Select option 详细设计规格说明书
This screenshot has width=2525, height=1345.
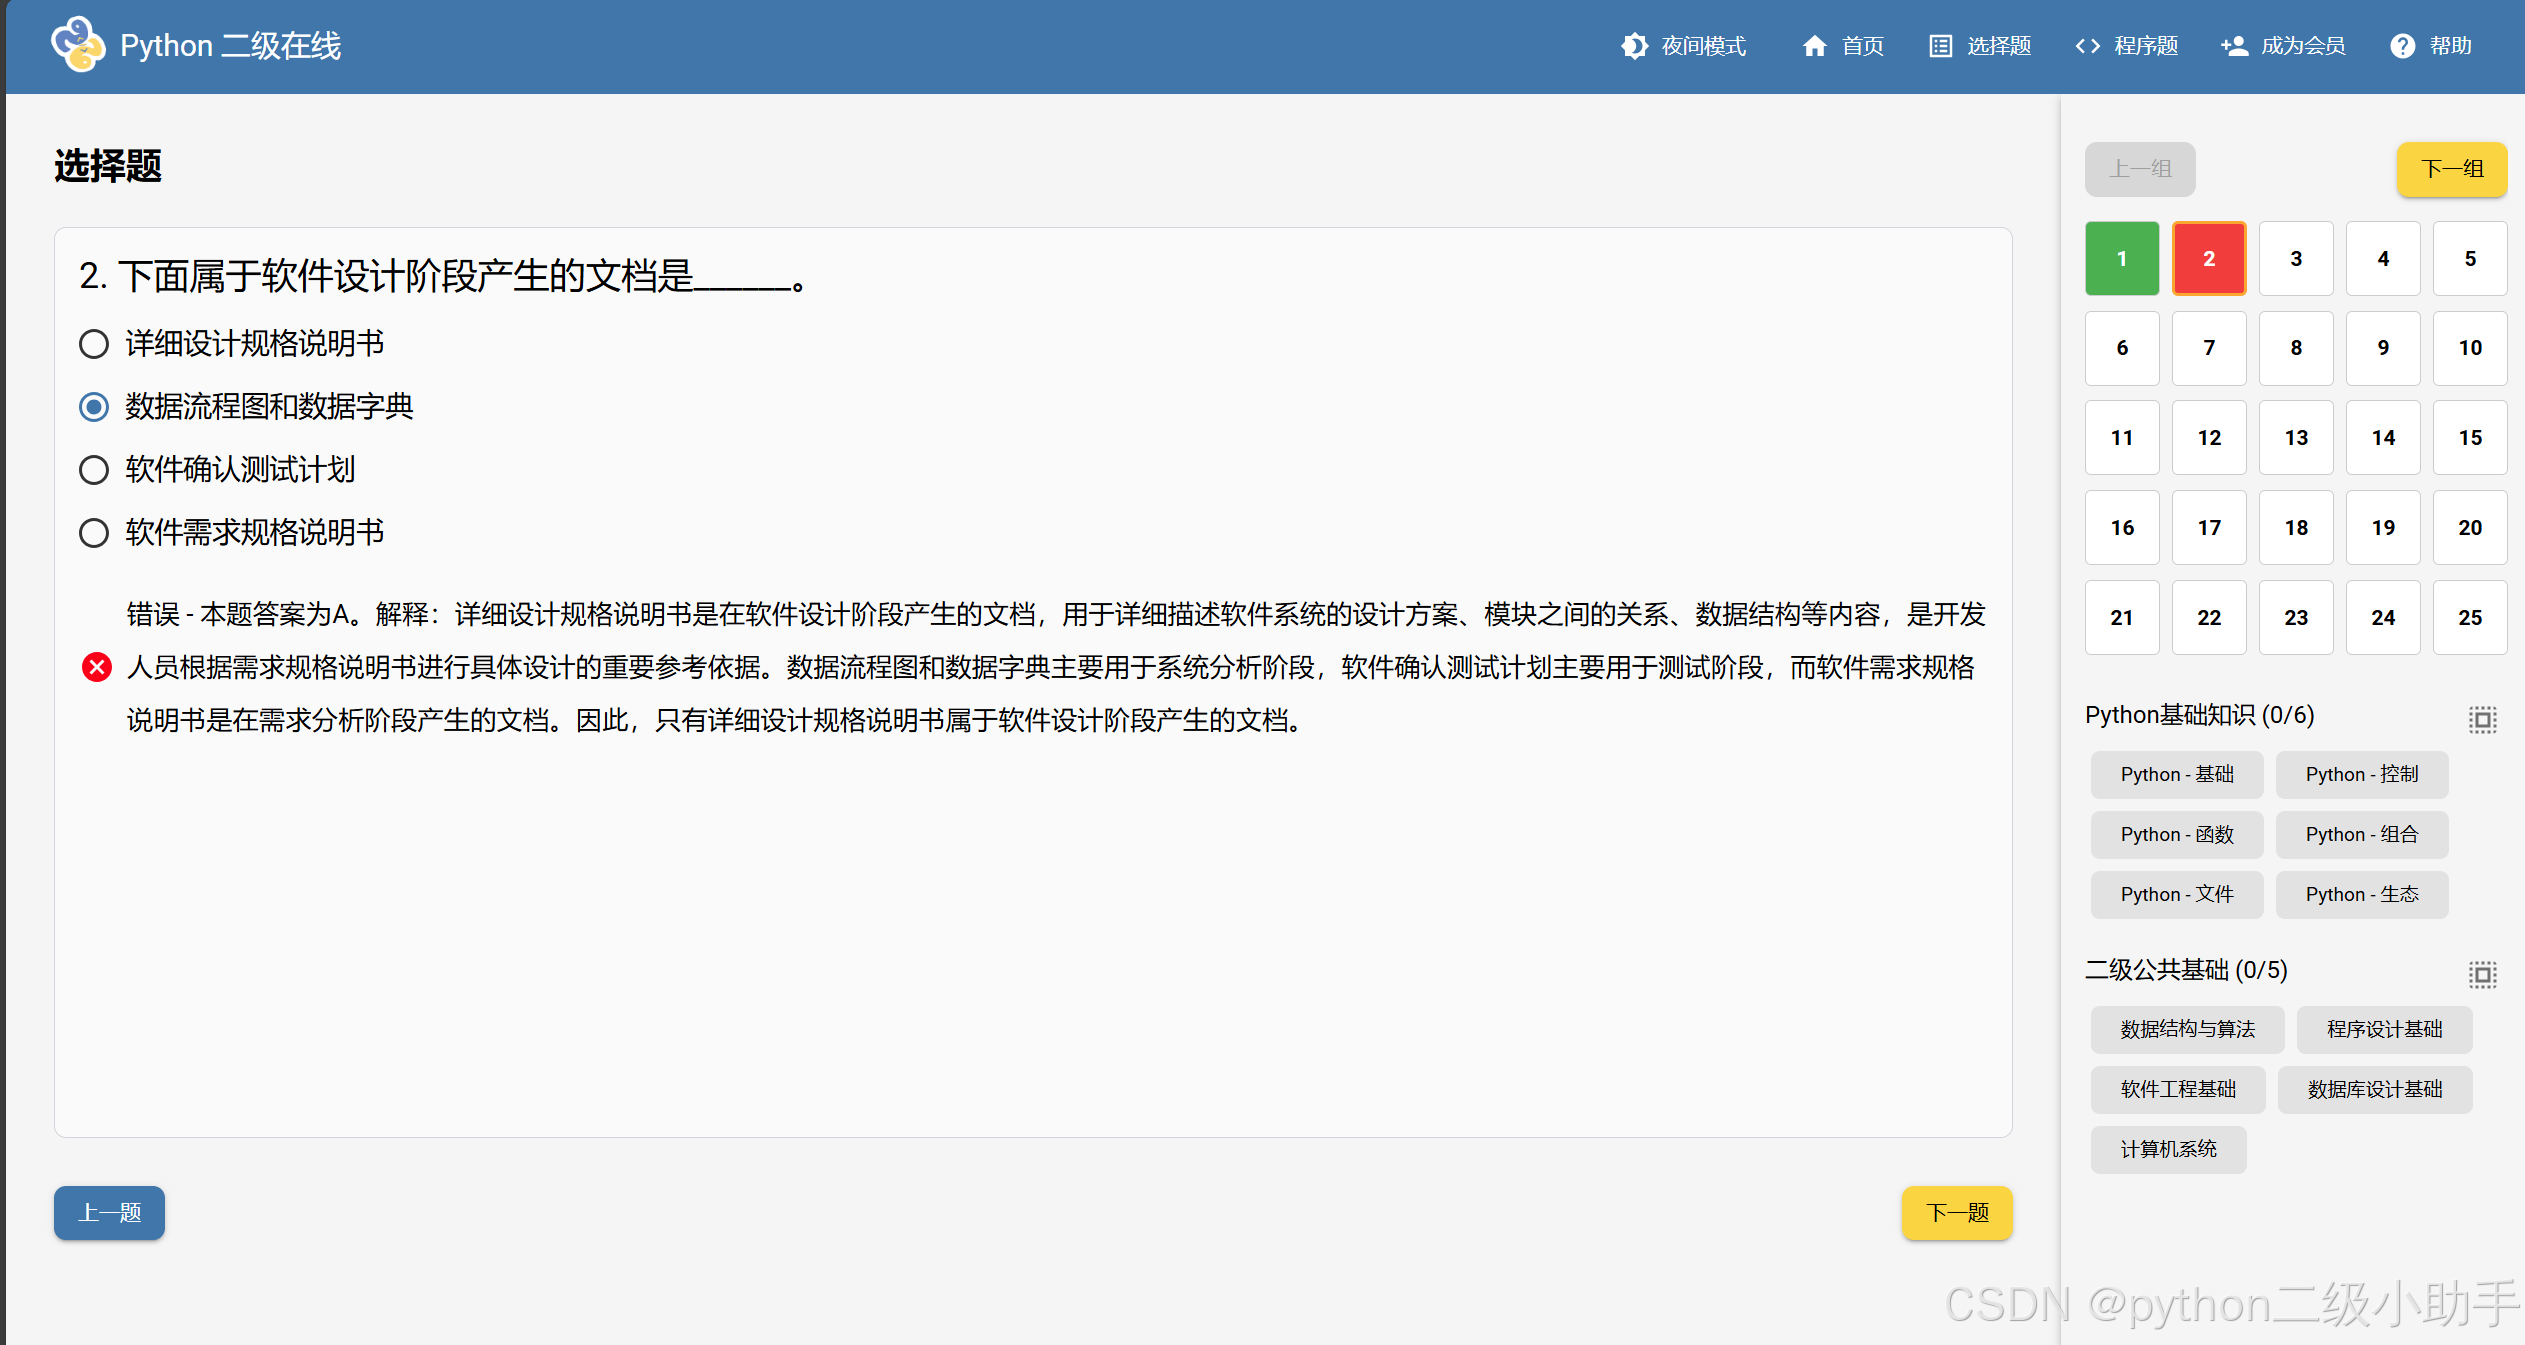click(94, 344)
